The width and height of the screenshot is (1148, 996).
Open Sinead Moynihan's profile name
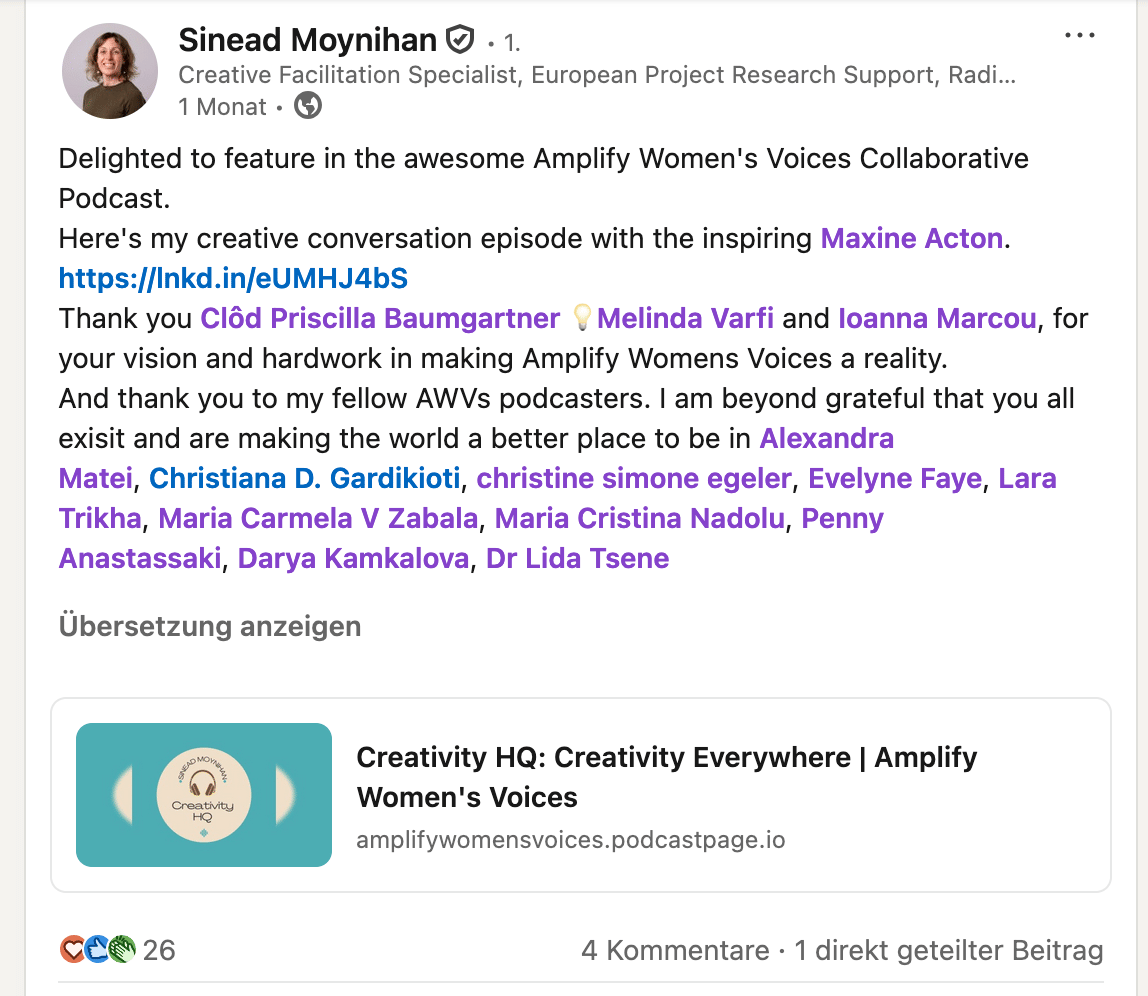(x=309, y=39)
